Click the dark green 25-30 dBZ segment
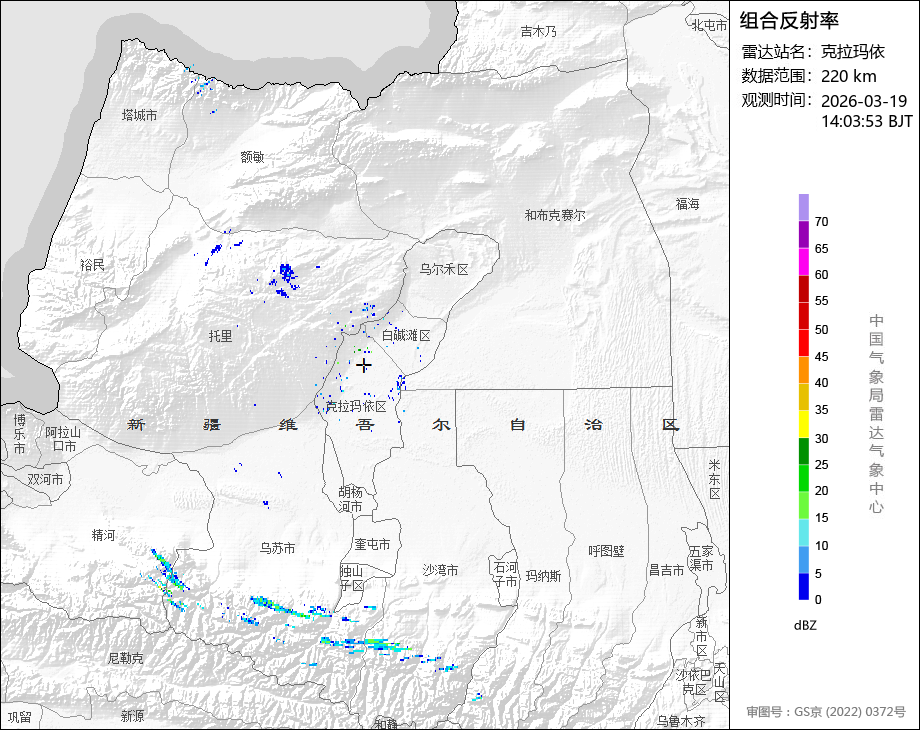 (804, 451)
